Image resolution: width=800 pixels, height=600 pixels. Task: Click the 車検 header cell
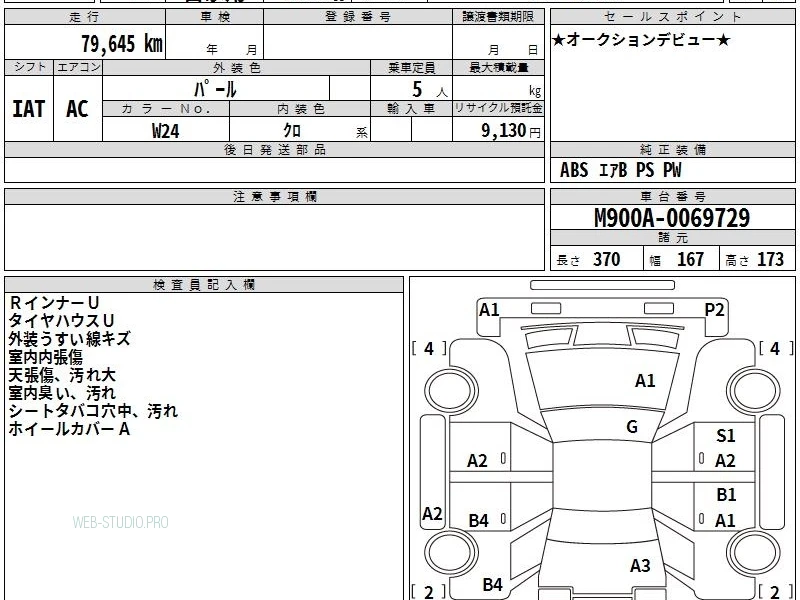pyautogui.click(x=215, y=17)
